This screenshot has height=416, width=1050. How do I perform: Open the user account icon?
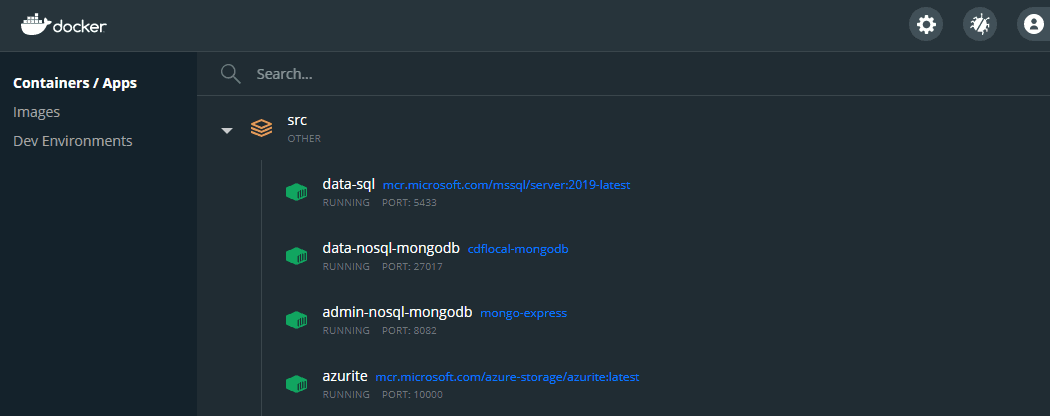(x=1033, y=24)
